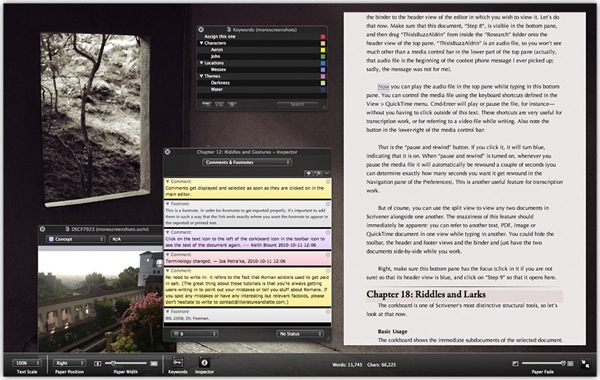
Task: Collapse the purple Comment note
Action: [168, 232]
